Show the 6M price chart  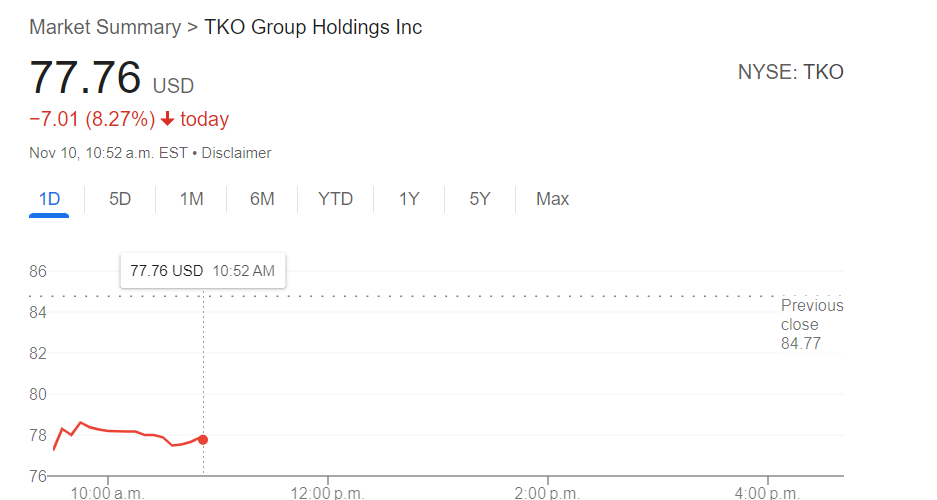pos(262,199)
